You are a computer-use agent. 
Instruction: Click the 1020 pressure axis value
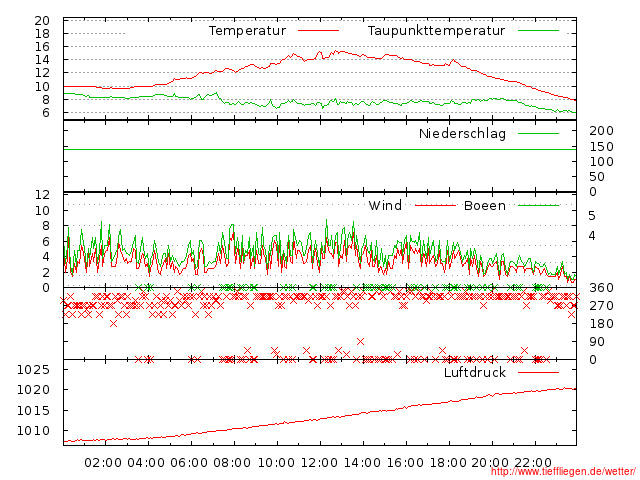(x=33, y=390)
